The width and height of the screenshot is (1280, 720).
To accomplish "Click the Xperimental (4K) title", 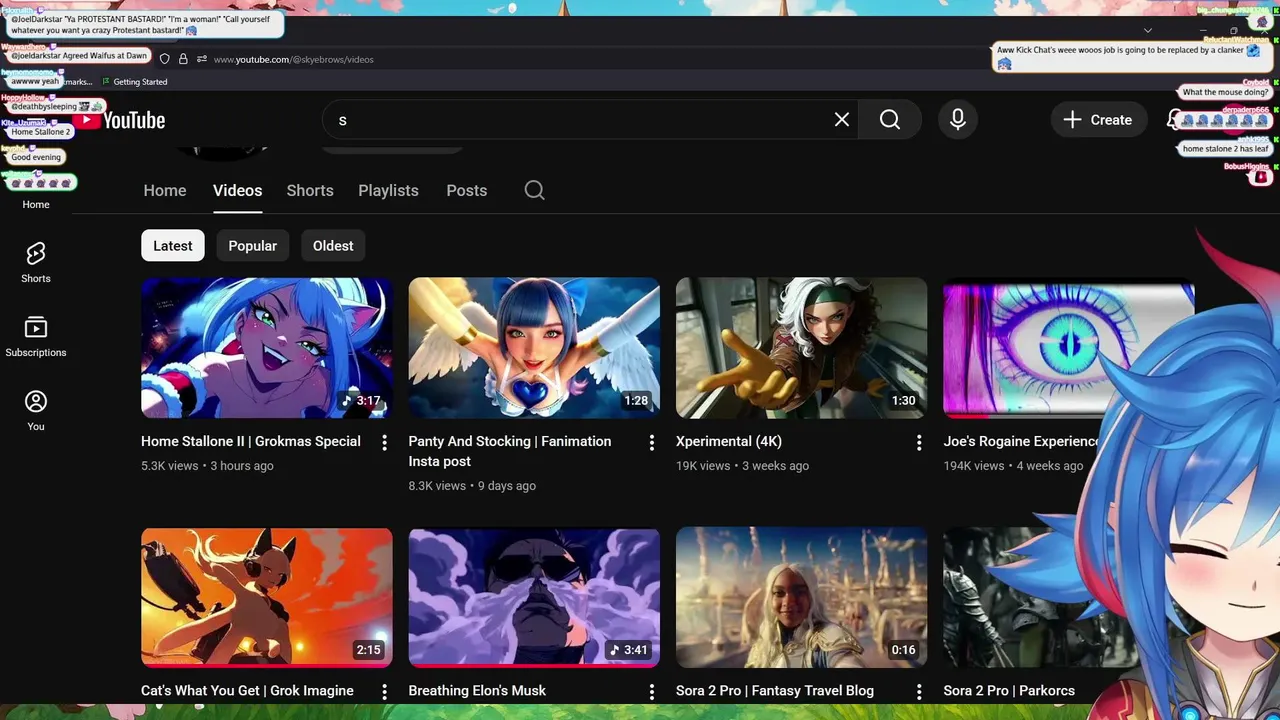I will tap(729, 441).
